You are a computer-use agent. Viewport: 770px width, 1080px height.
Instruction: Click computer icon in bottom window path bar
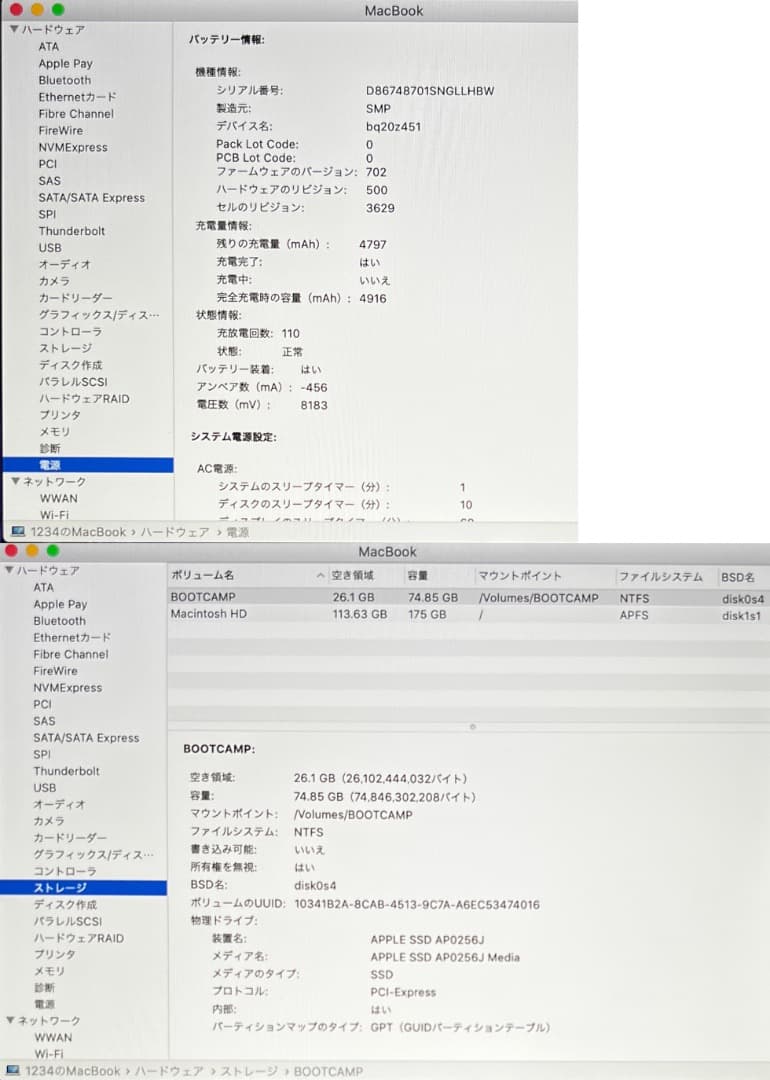(12, 1071)
